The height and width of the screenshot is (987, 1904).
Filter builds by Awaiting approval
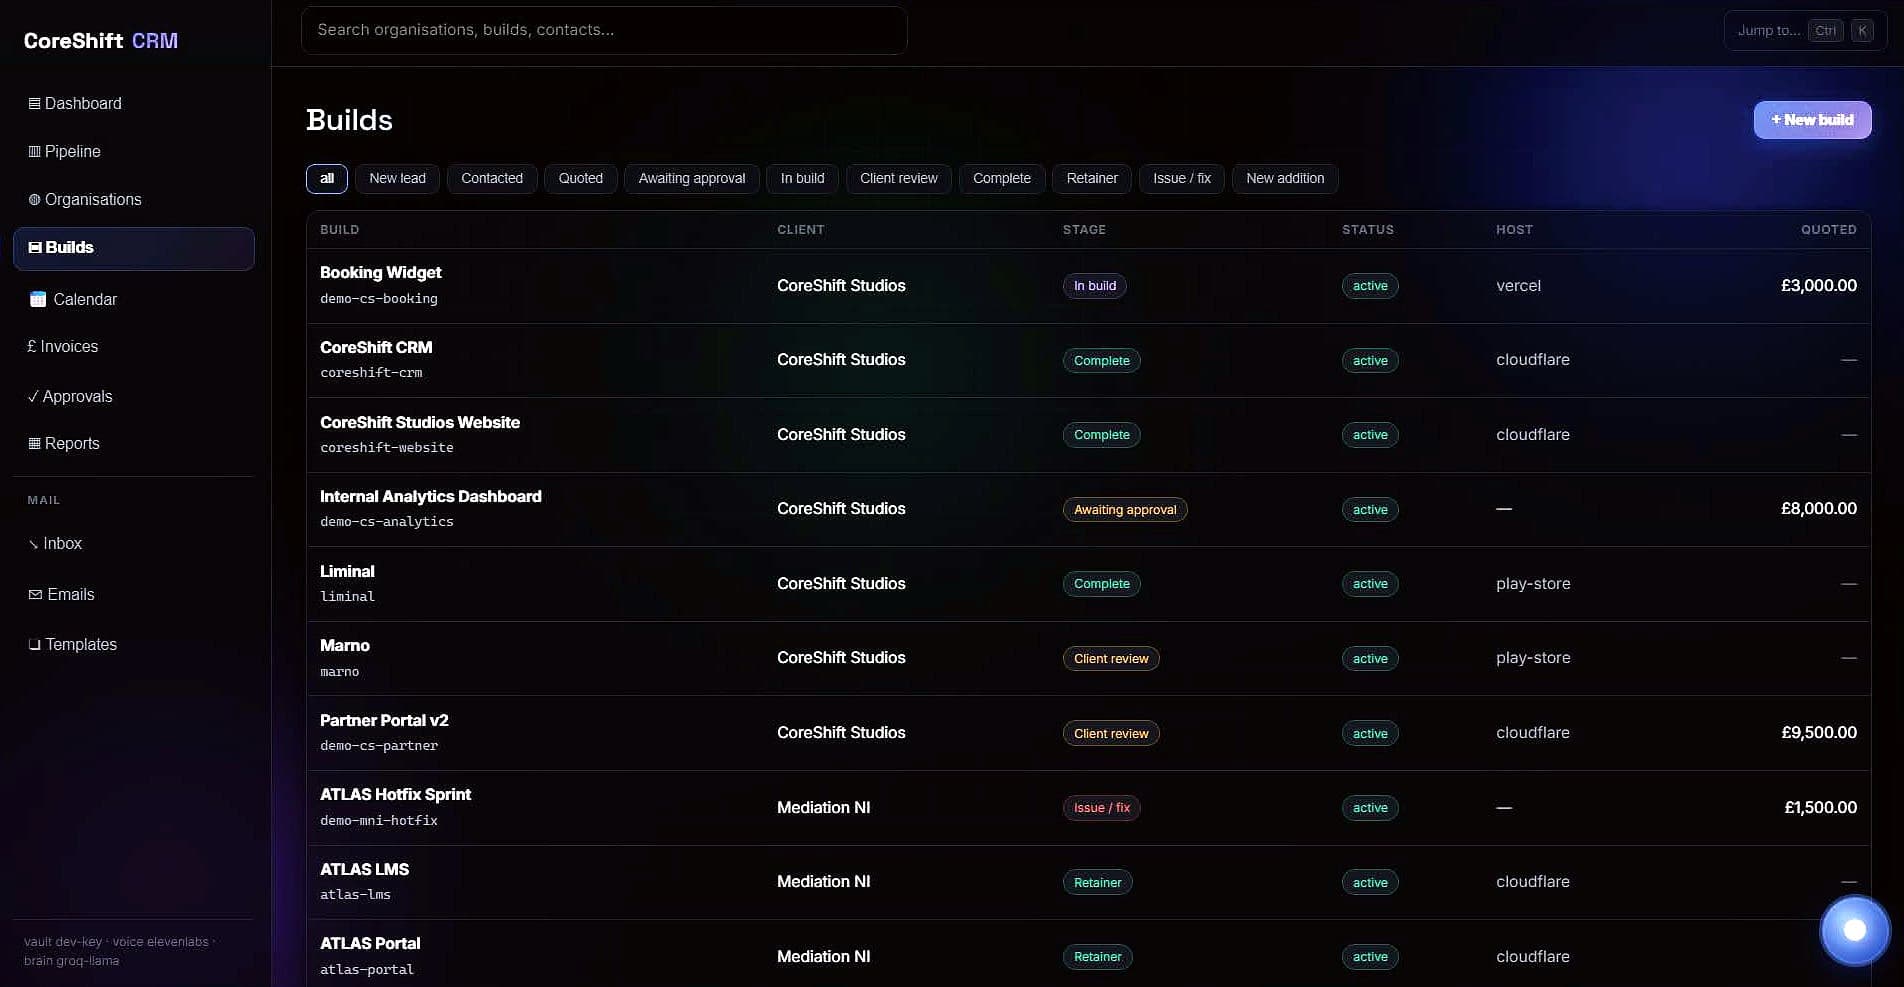coord(692,179)
